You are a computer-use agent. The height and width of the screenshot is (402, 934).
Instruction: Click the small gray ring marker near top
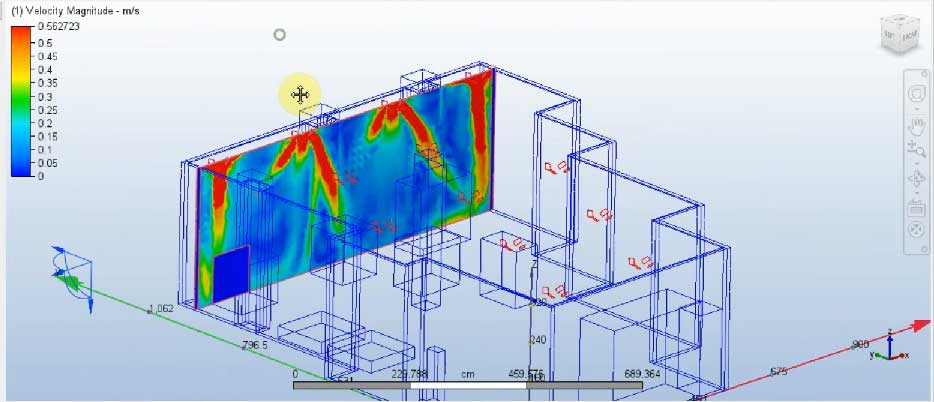[x=280, y=35]
